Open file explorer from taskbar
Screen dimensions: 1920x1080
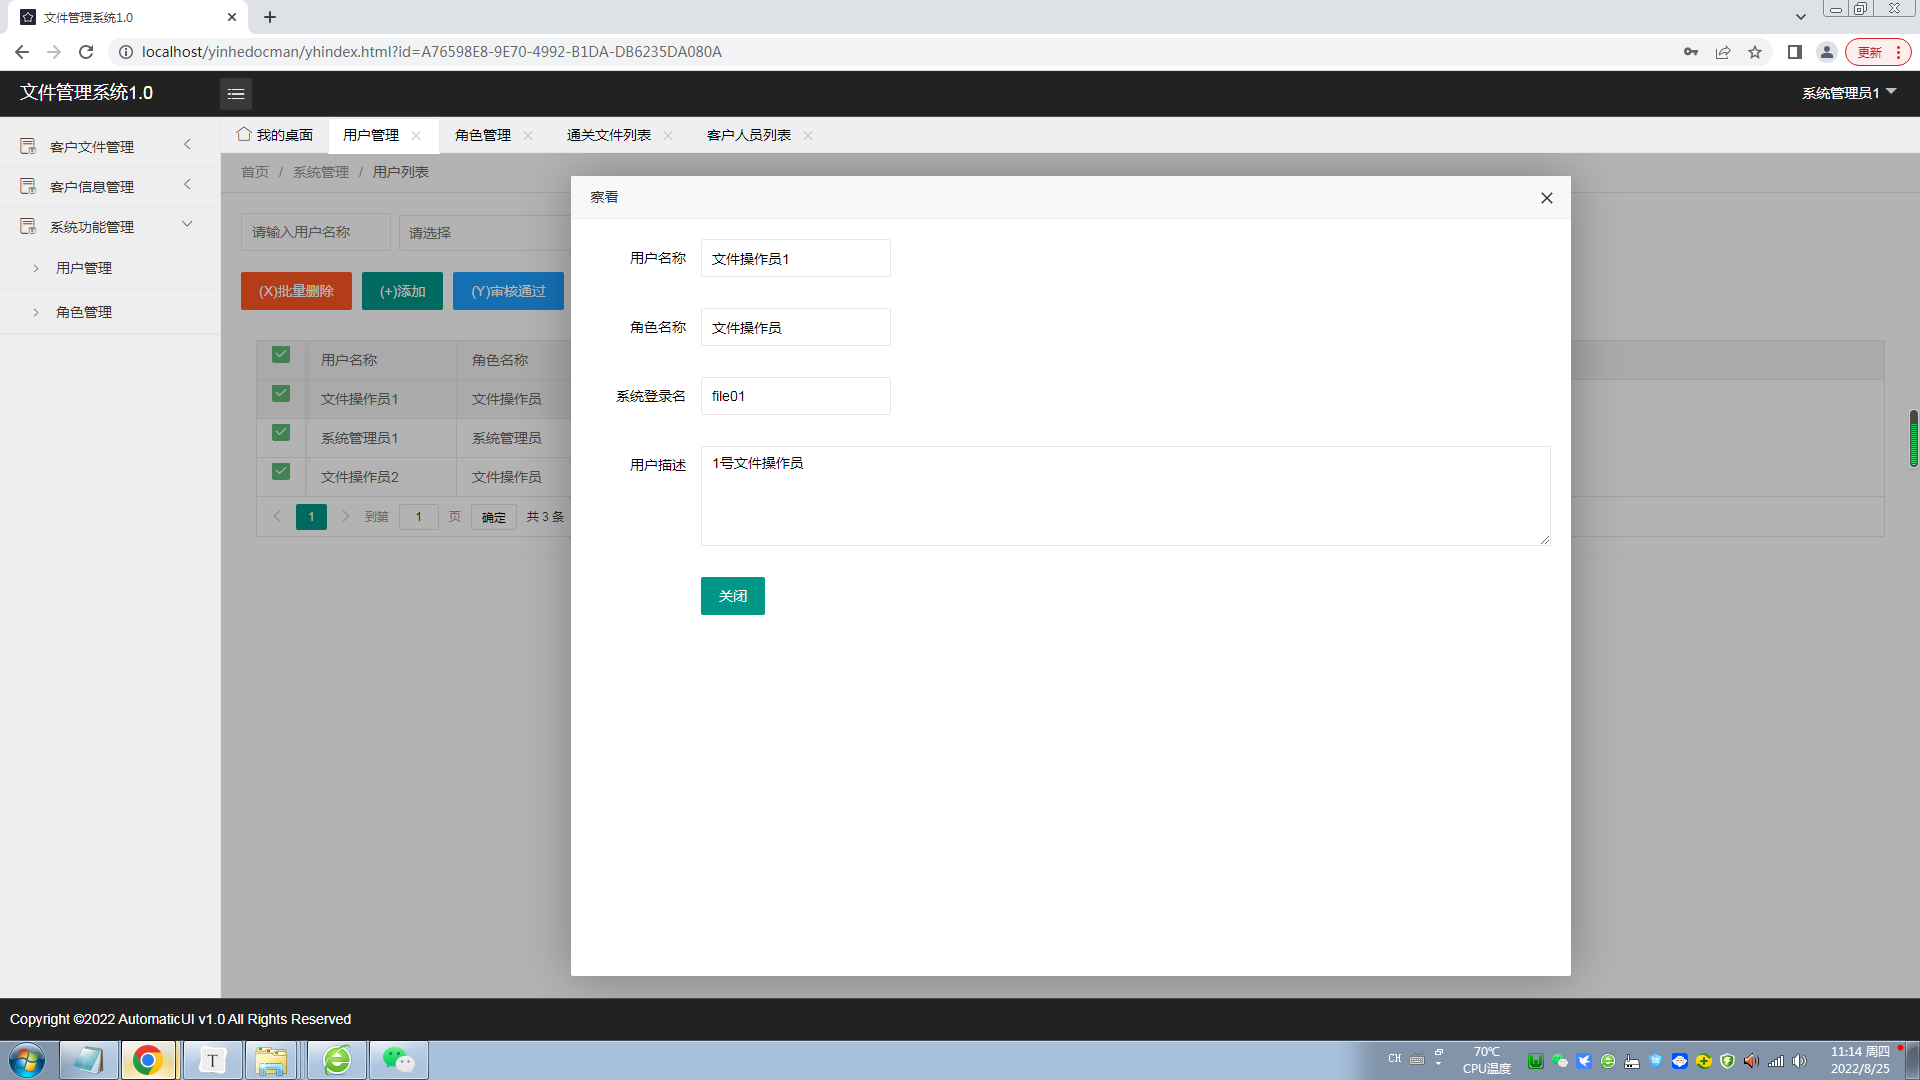pyautogui.click(x=270, y=1060)
